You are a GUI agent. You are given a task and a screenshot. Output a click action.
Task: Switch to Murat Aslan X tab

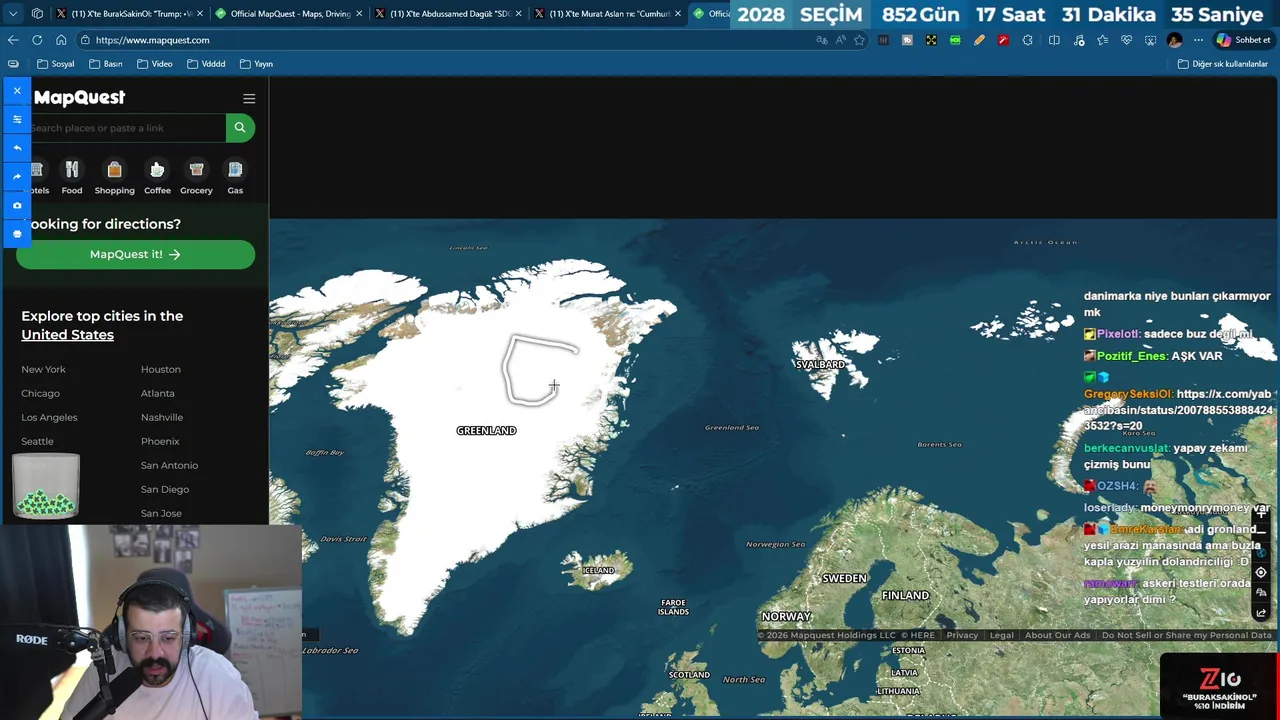coord(607,14)
